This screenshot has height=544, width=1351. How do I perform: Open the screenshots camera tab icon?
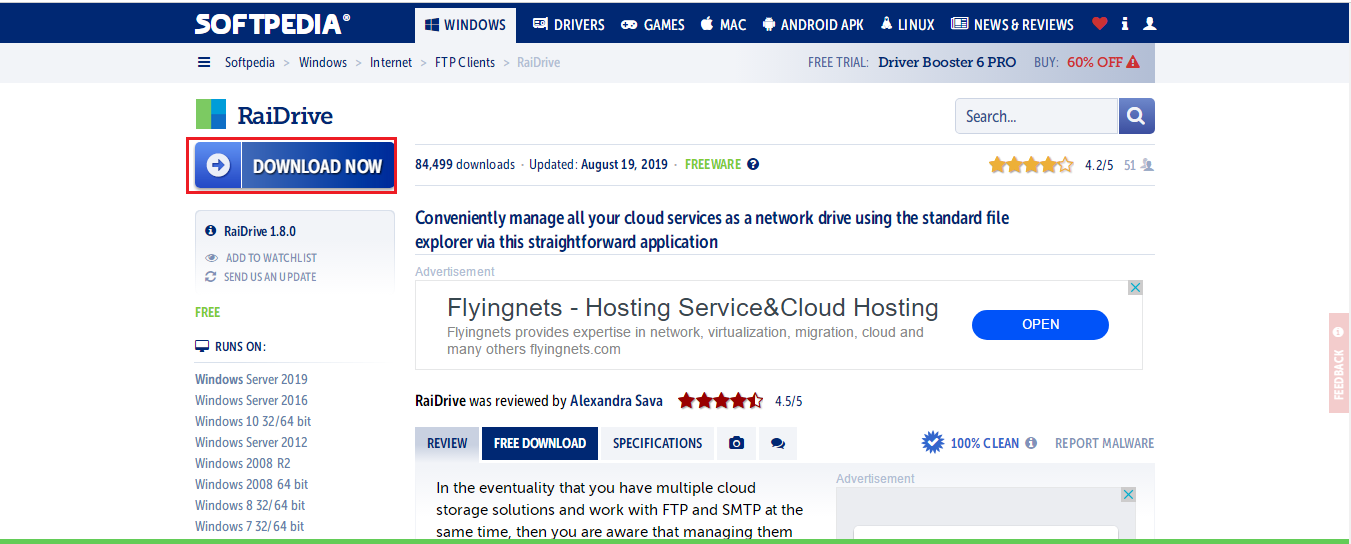[x=737, y=443]
